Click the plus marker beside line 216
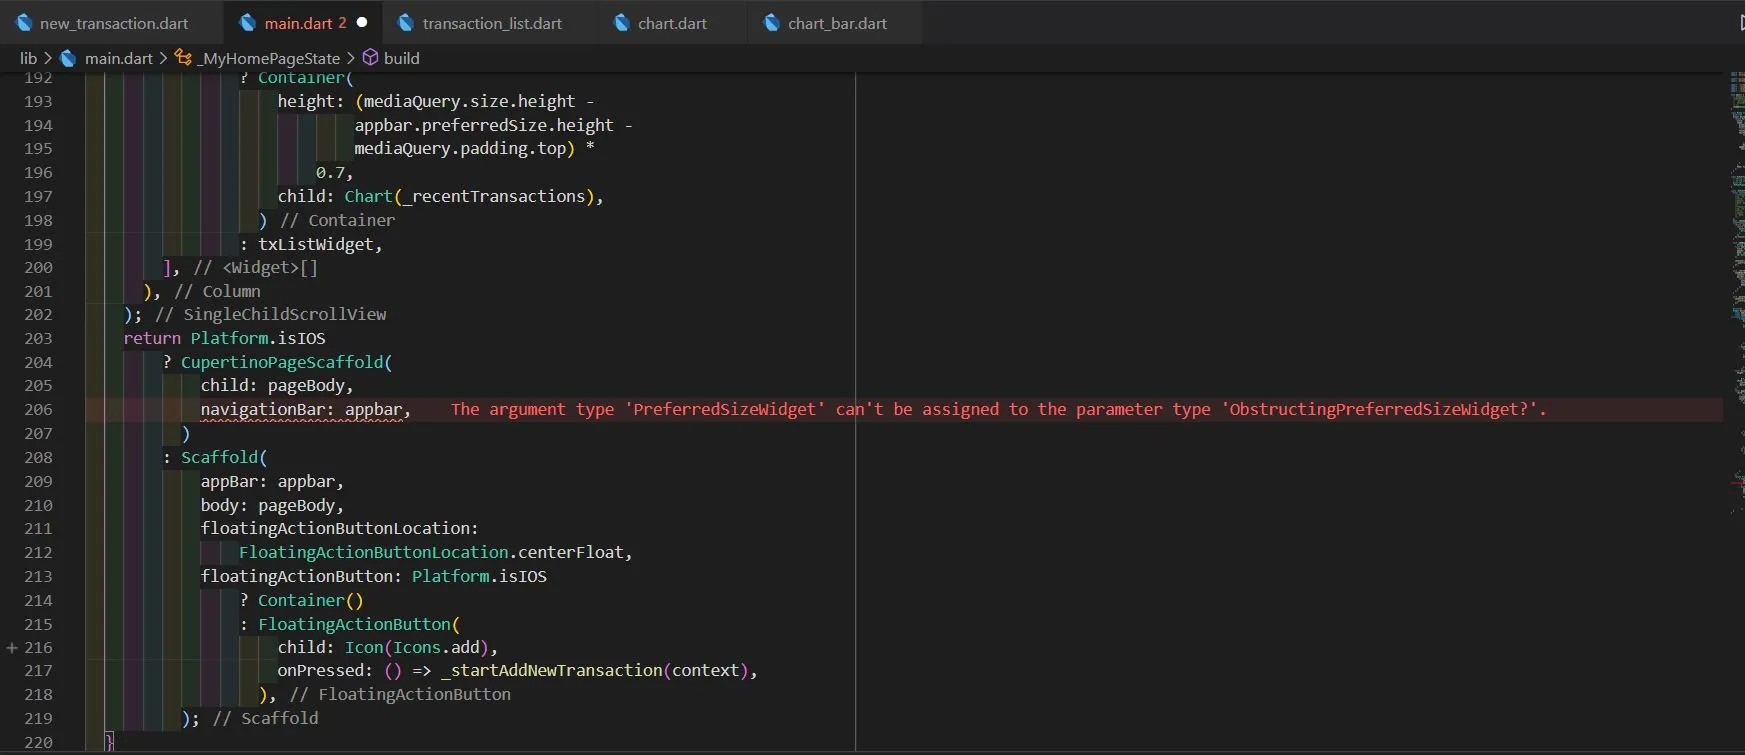This screenshot has width=1745, height=755. 12,647
